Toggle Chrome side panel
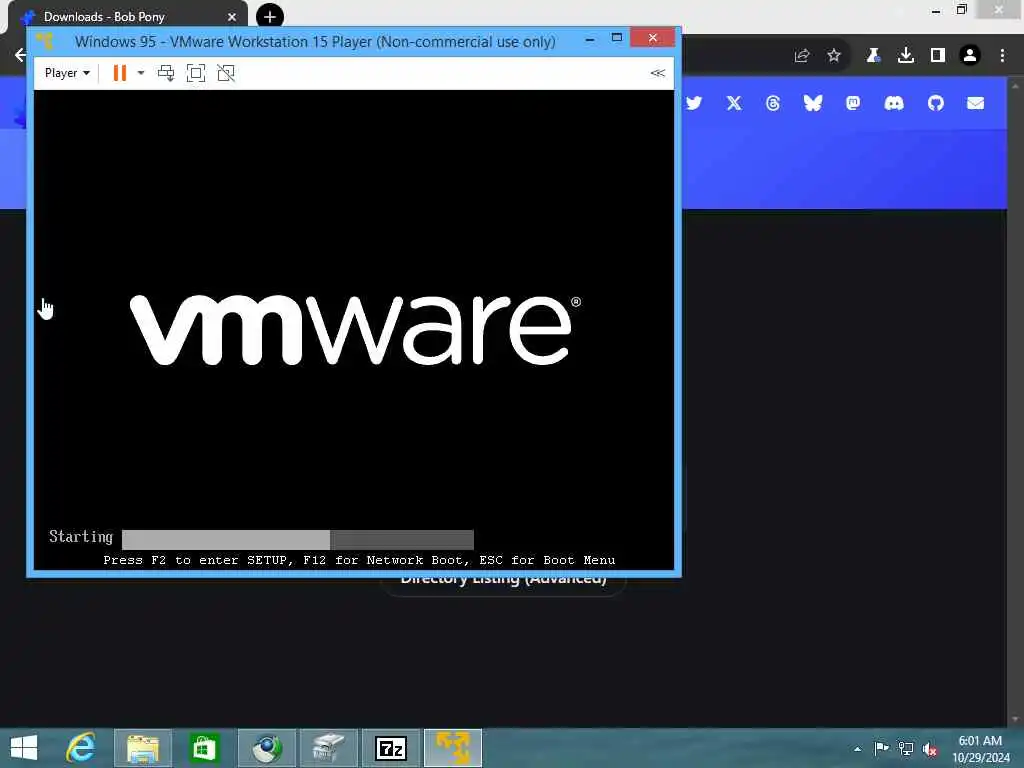Image resolution: width=1024 pixels, height=768 pixels. (938, 56)
